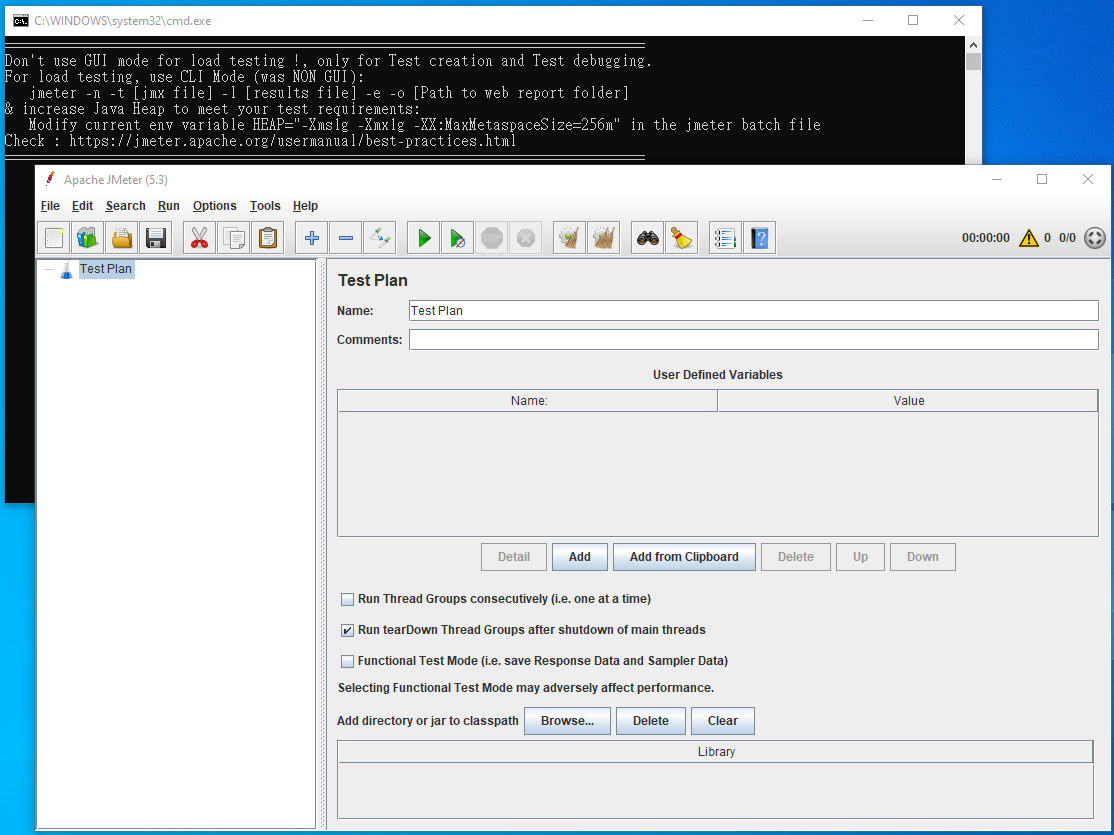Image resolution: width=1114 pixels, height=835 pixels.
Task: Click the cmd window scrollbar thumb
Action: click(x=973, y=62)
